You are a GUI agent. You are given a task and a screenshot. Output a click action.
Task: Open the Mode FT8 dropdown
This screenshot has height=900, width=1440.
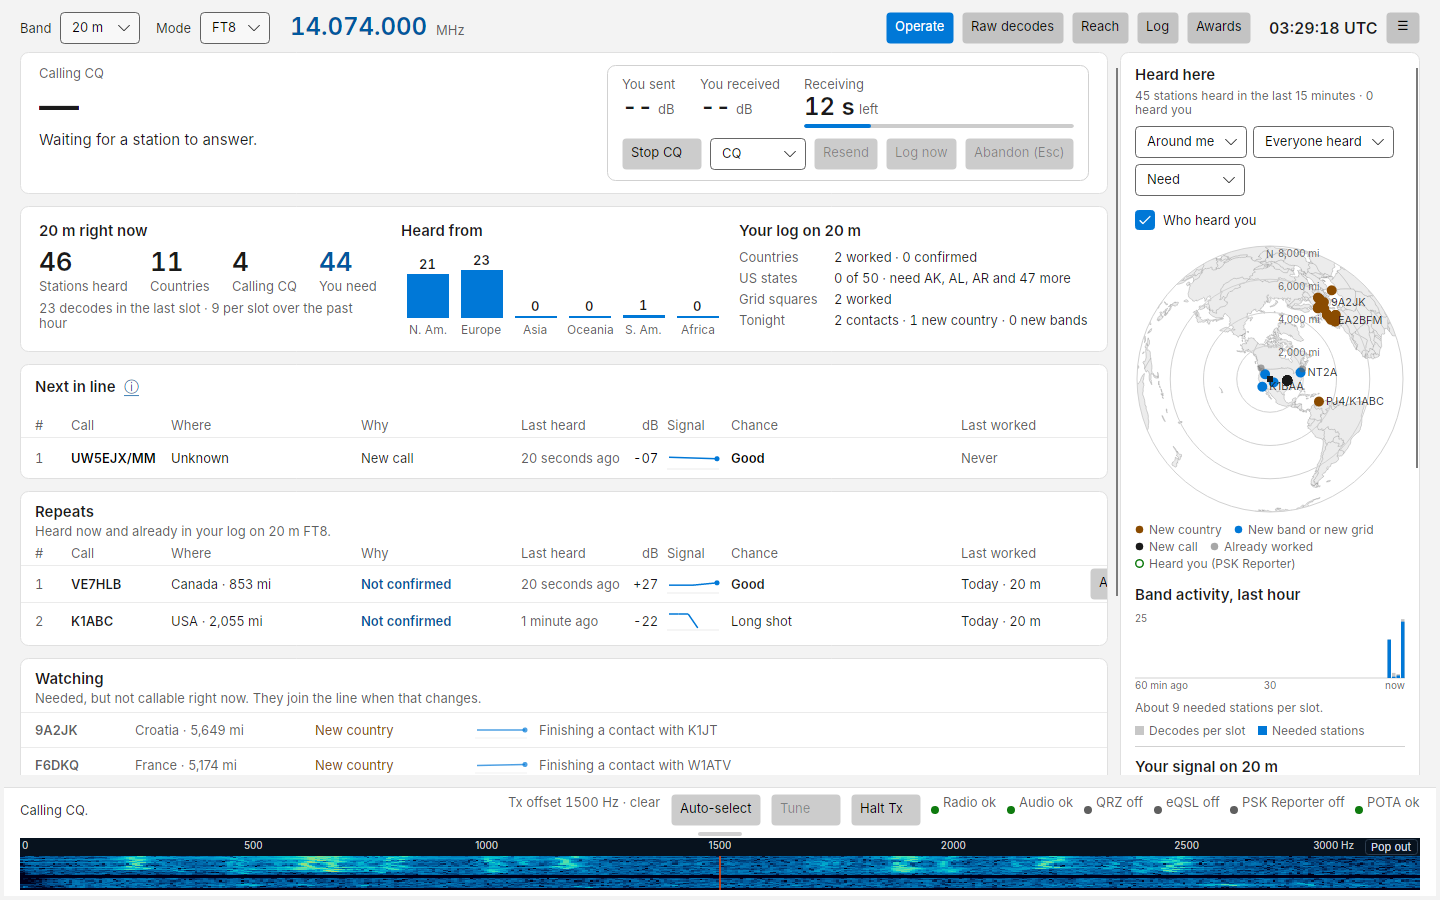coord(235,28)
